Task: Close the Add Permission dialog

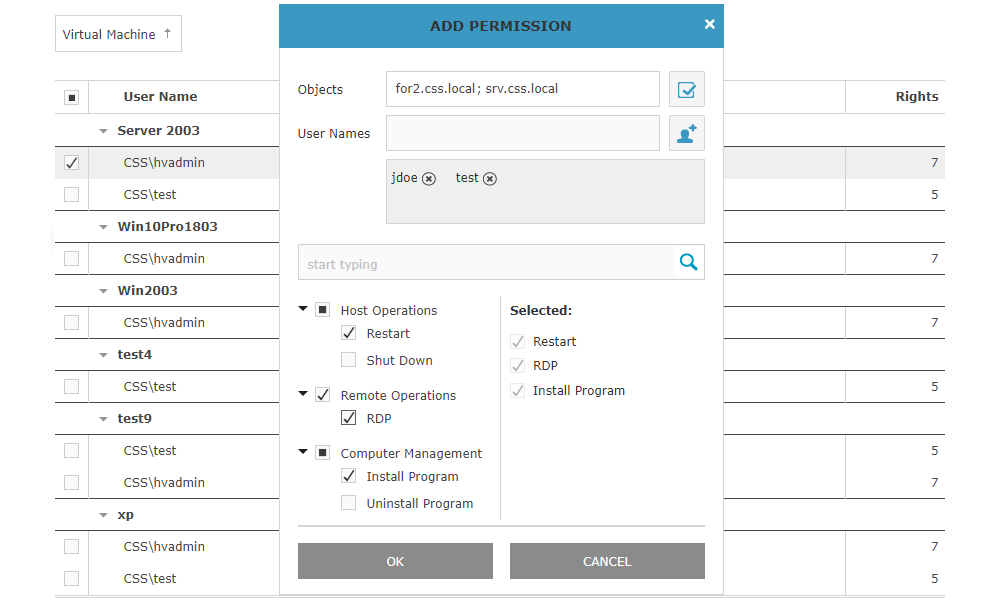Action: point(710,25)
